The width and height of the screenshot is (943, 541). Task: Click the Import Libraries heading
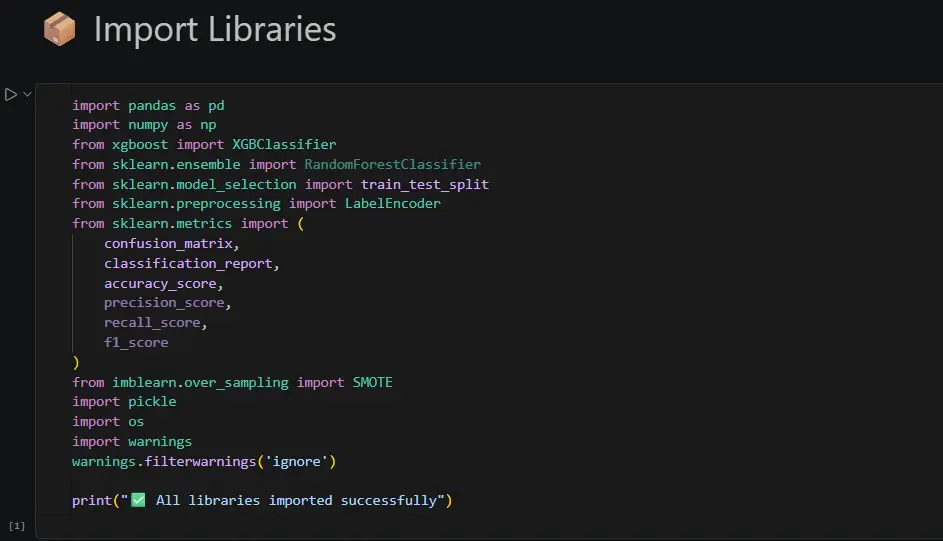pyautogui.click(x=215, y=29)
